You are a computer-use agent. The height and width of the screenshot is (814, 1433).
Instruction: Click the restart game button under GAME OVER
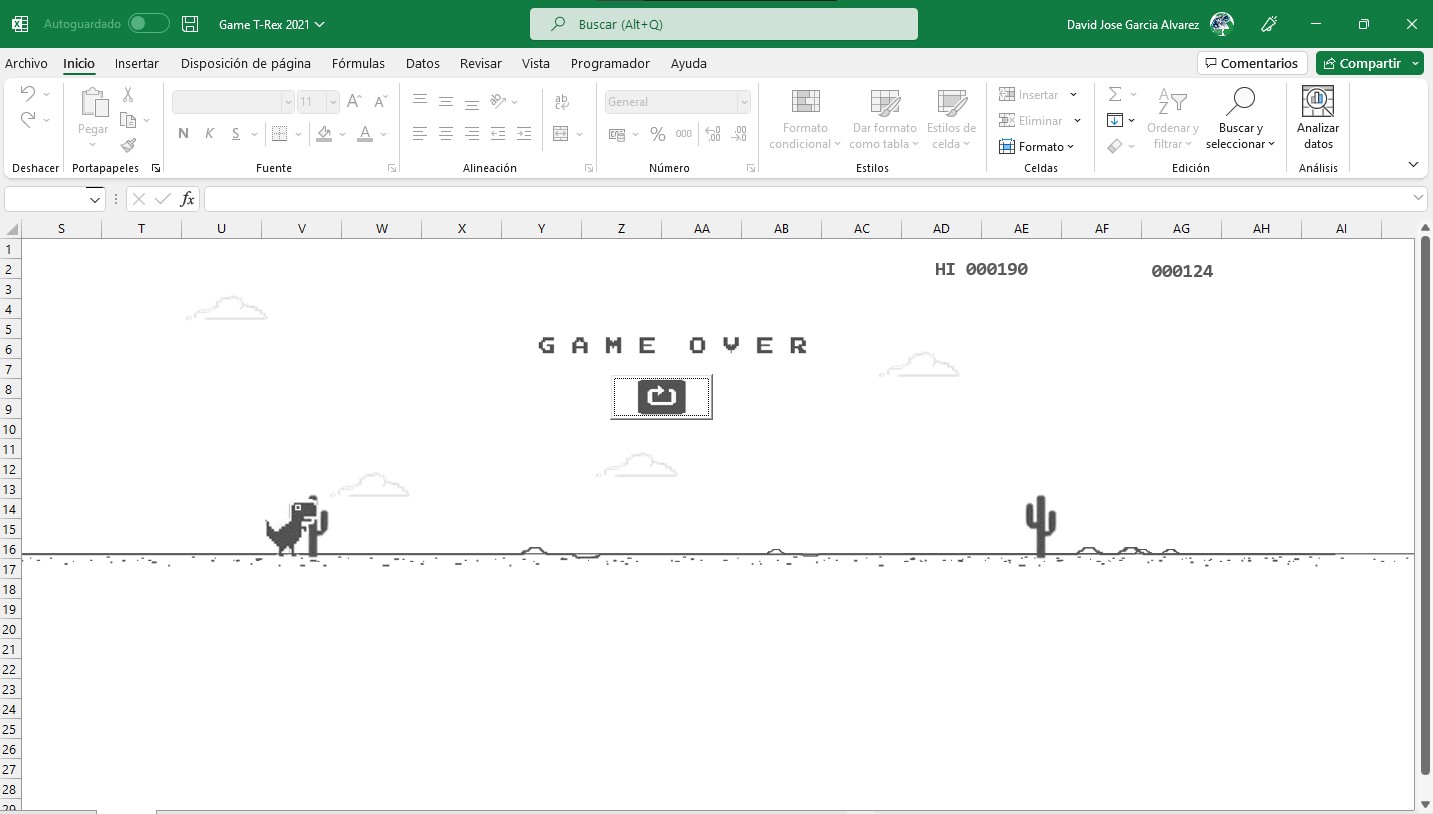[x=661, y=397]
